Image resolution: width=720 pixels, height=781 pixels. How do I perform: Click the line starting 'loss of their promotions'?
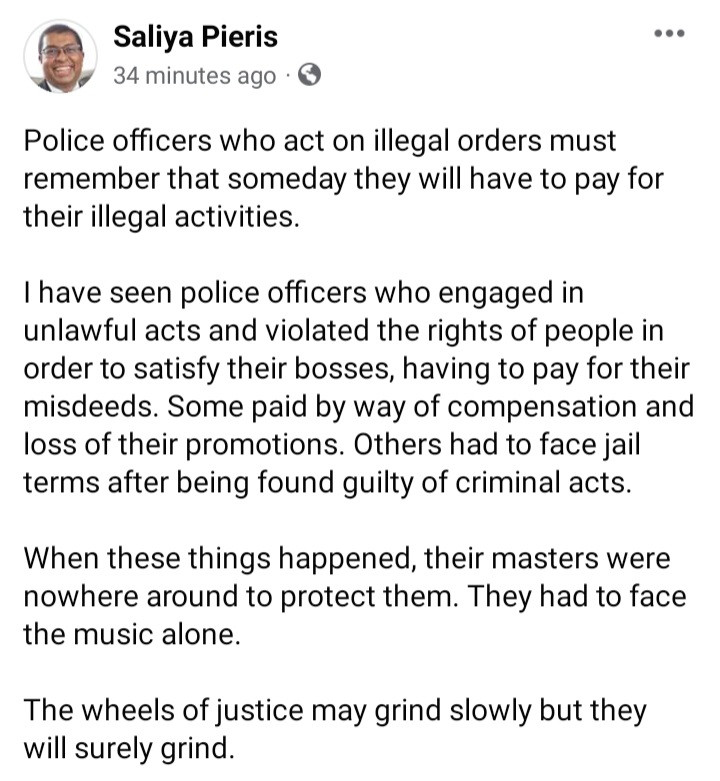click(332, 444)
